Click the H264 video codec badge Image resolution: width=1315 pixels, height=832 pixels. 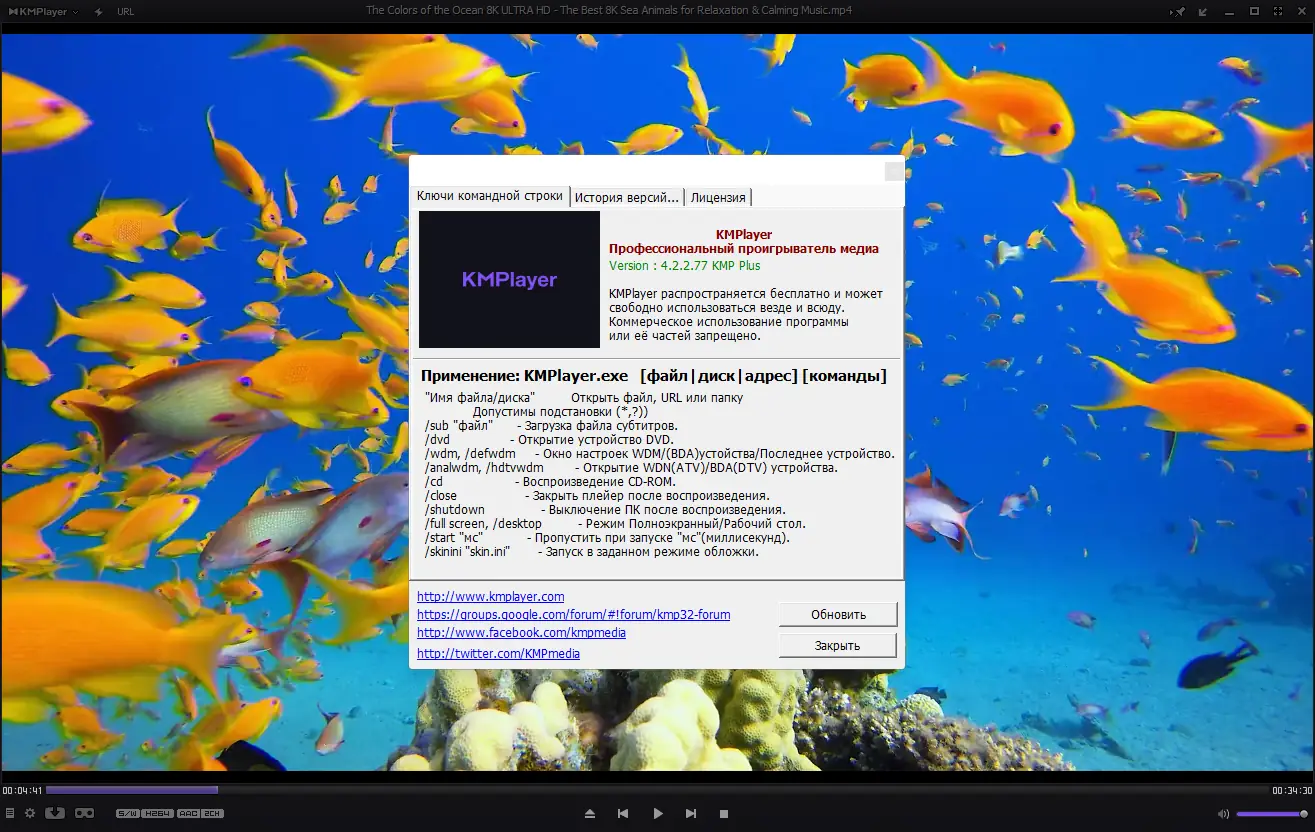[157, 814]
